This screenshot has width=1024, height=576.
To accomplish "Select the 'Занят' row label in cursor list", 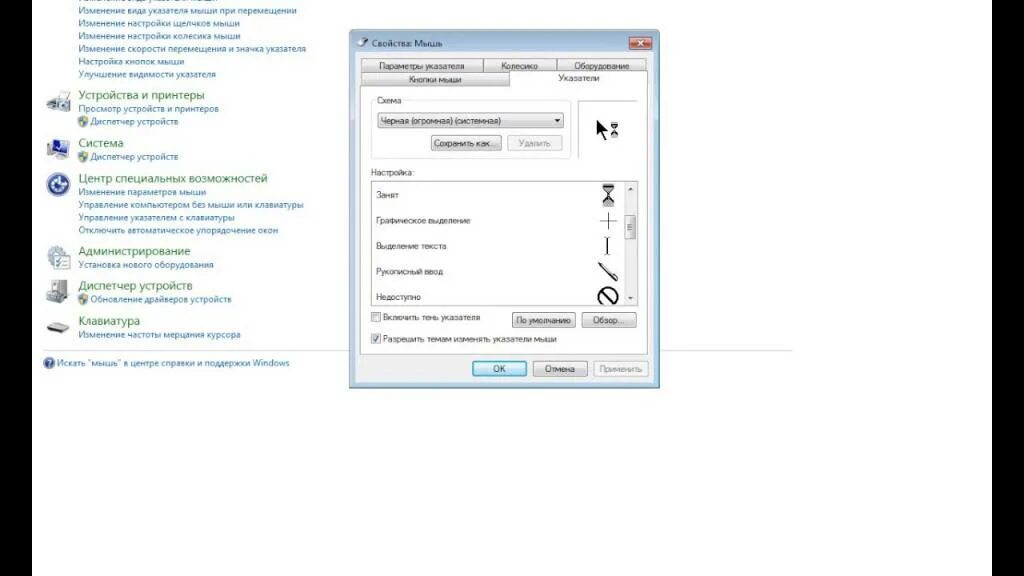I will (387, 195).
